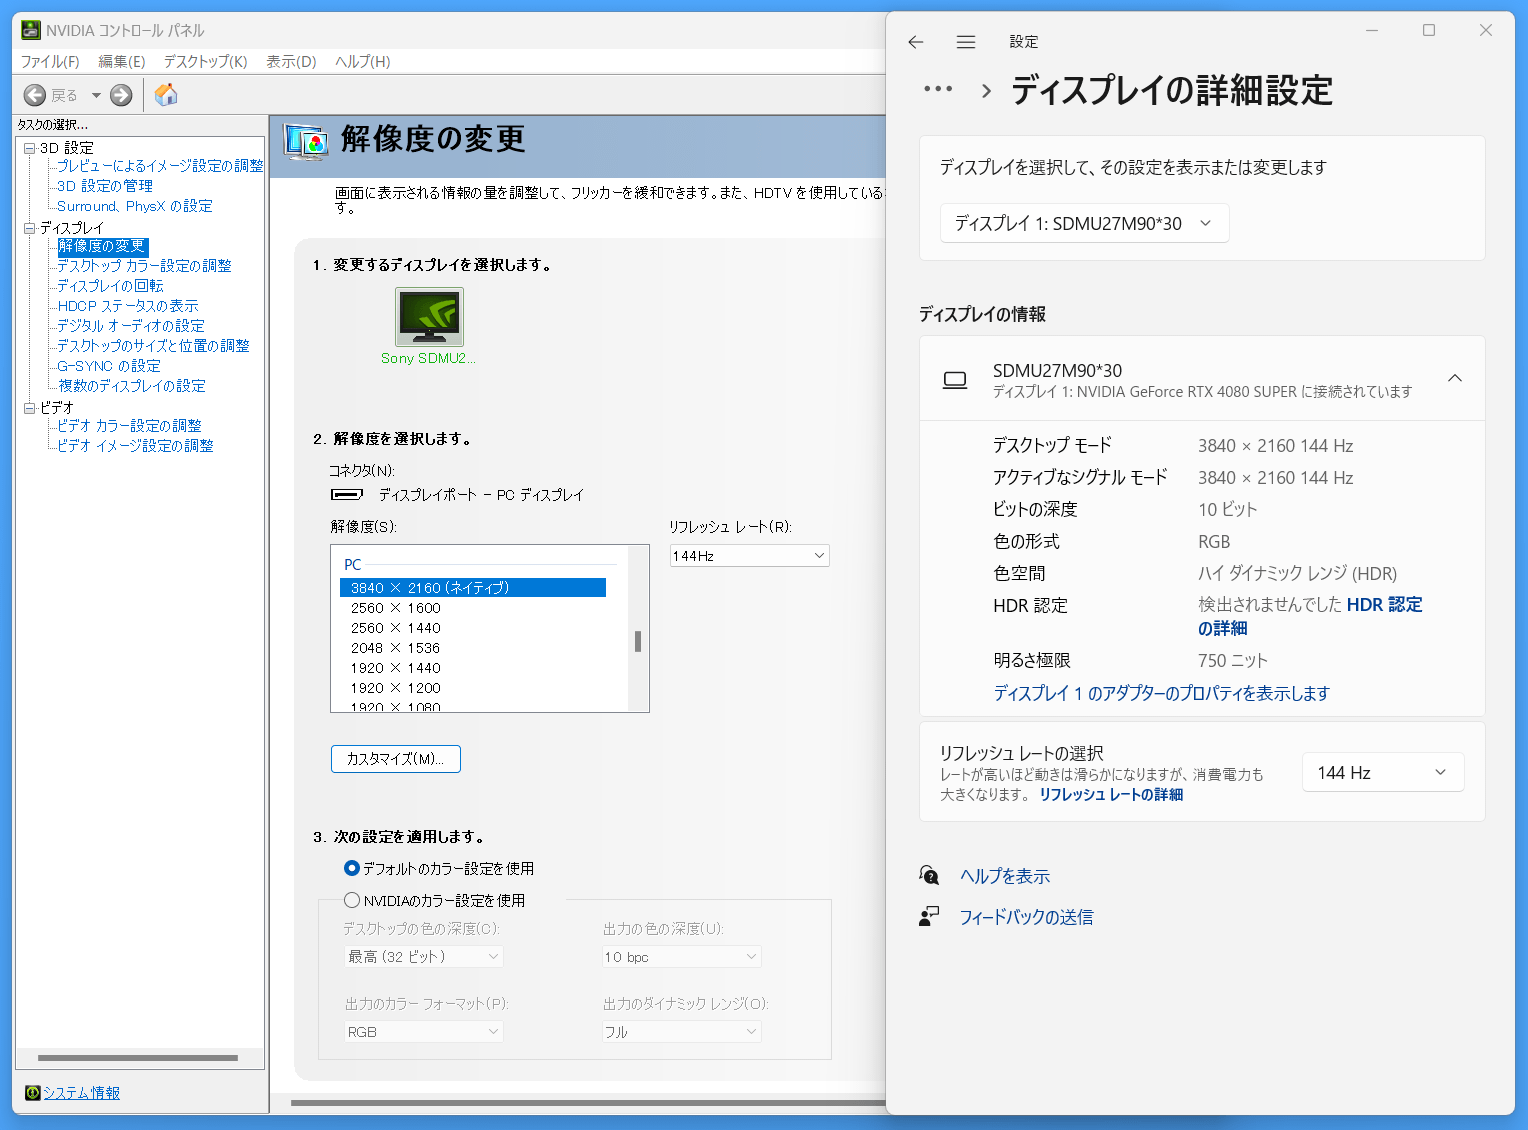Open the フル output dynamic range dropdown

coord(681,1032)
